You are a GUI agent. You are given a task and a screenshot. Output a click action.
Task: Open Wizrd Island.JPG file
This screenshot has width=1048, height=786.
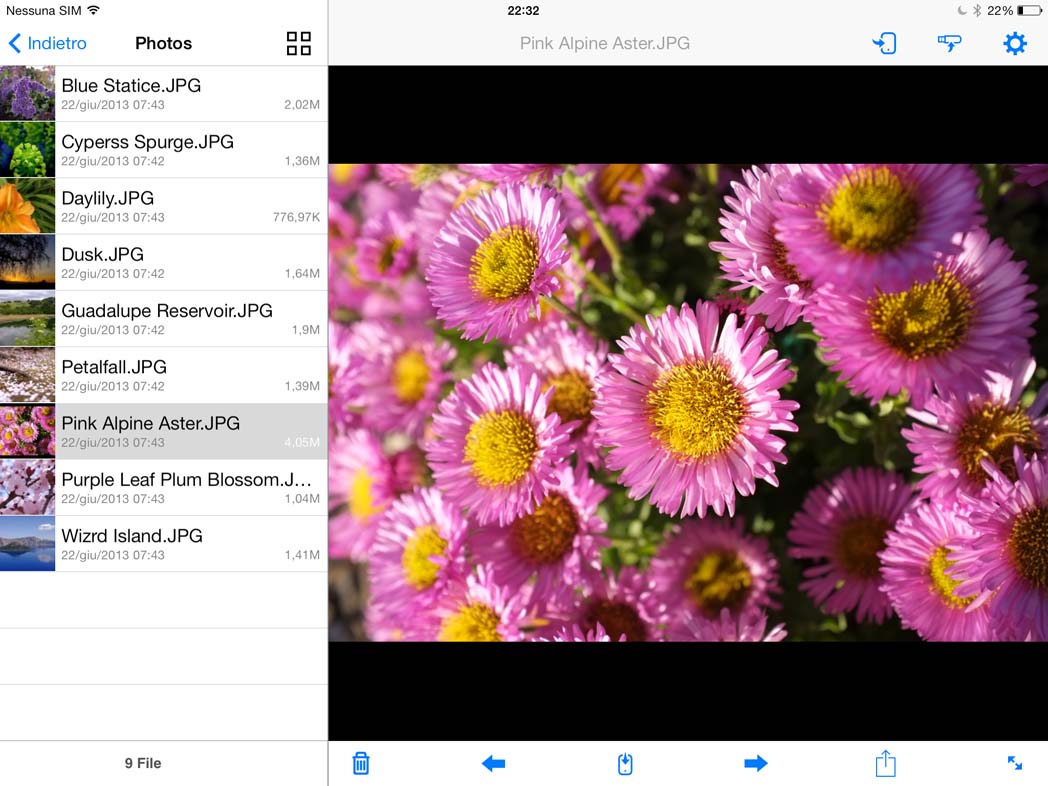[164, 543]
